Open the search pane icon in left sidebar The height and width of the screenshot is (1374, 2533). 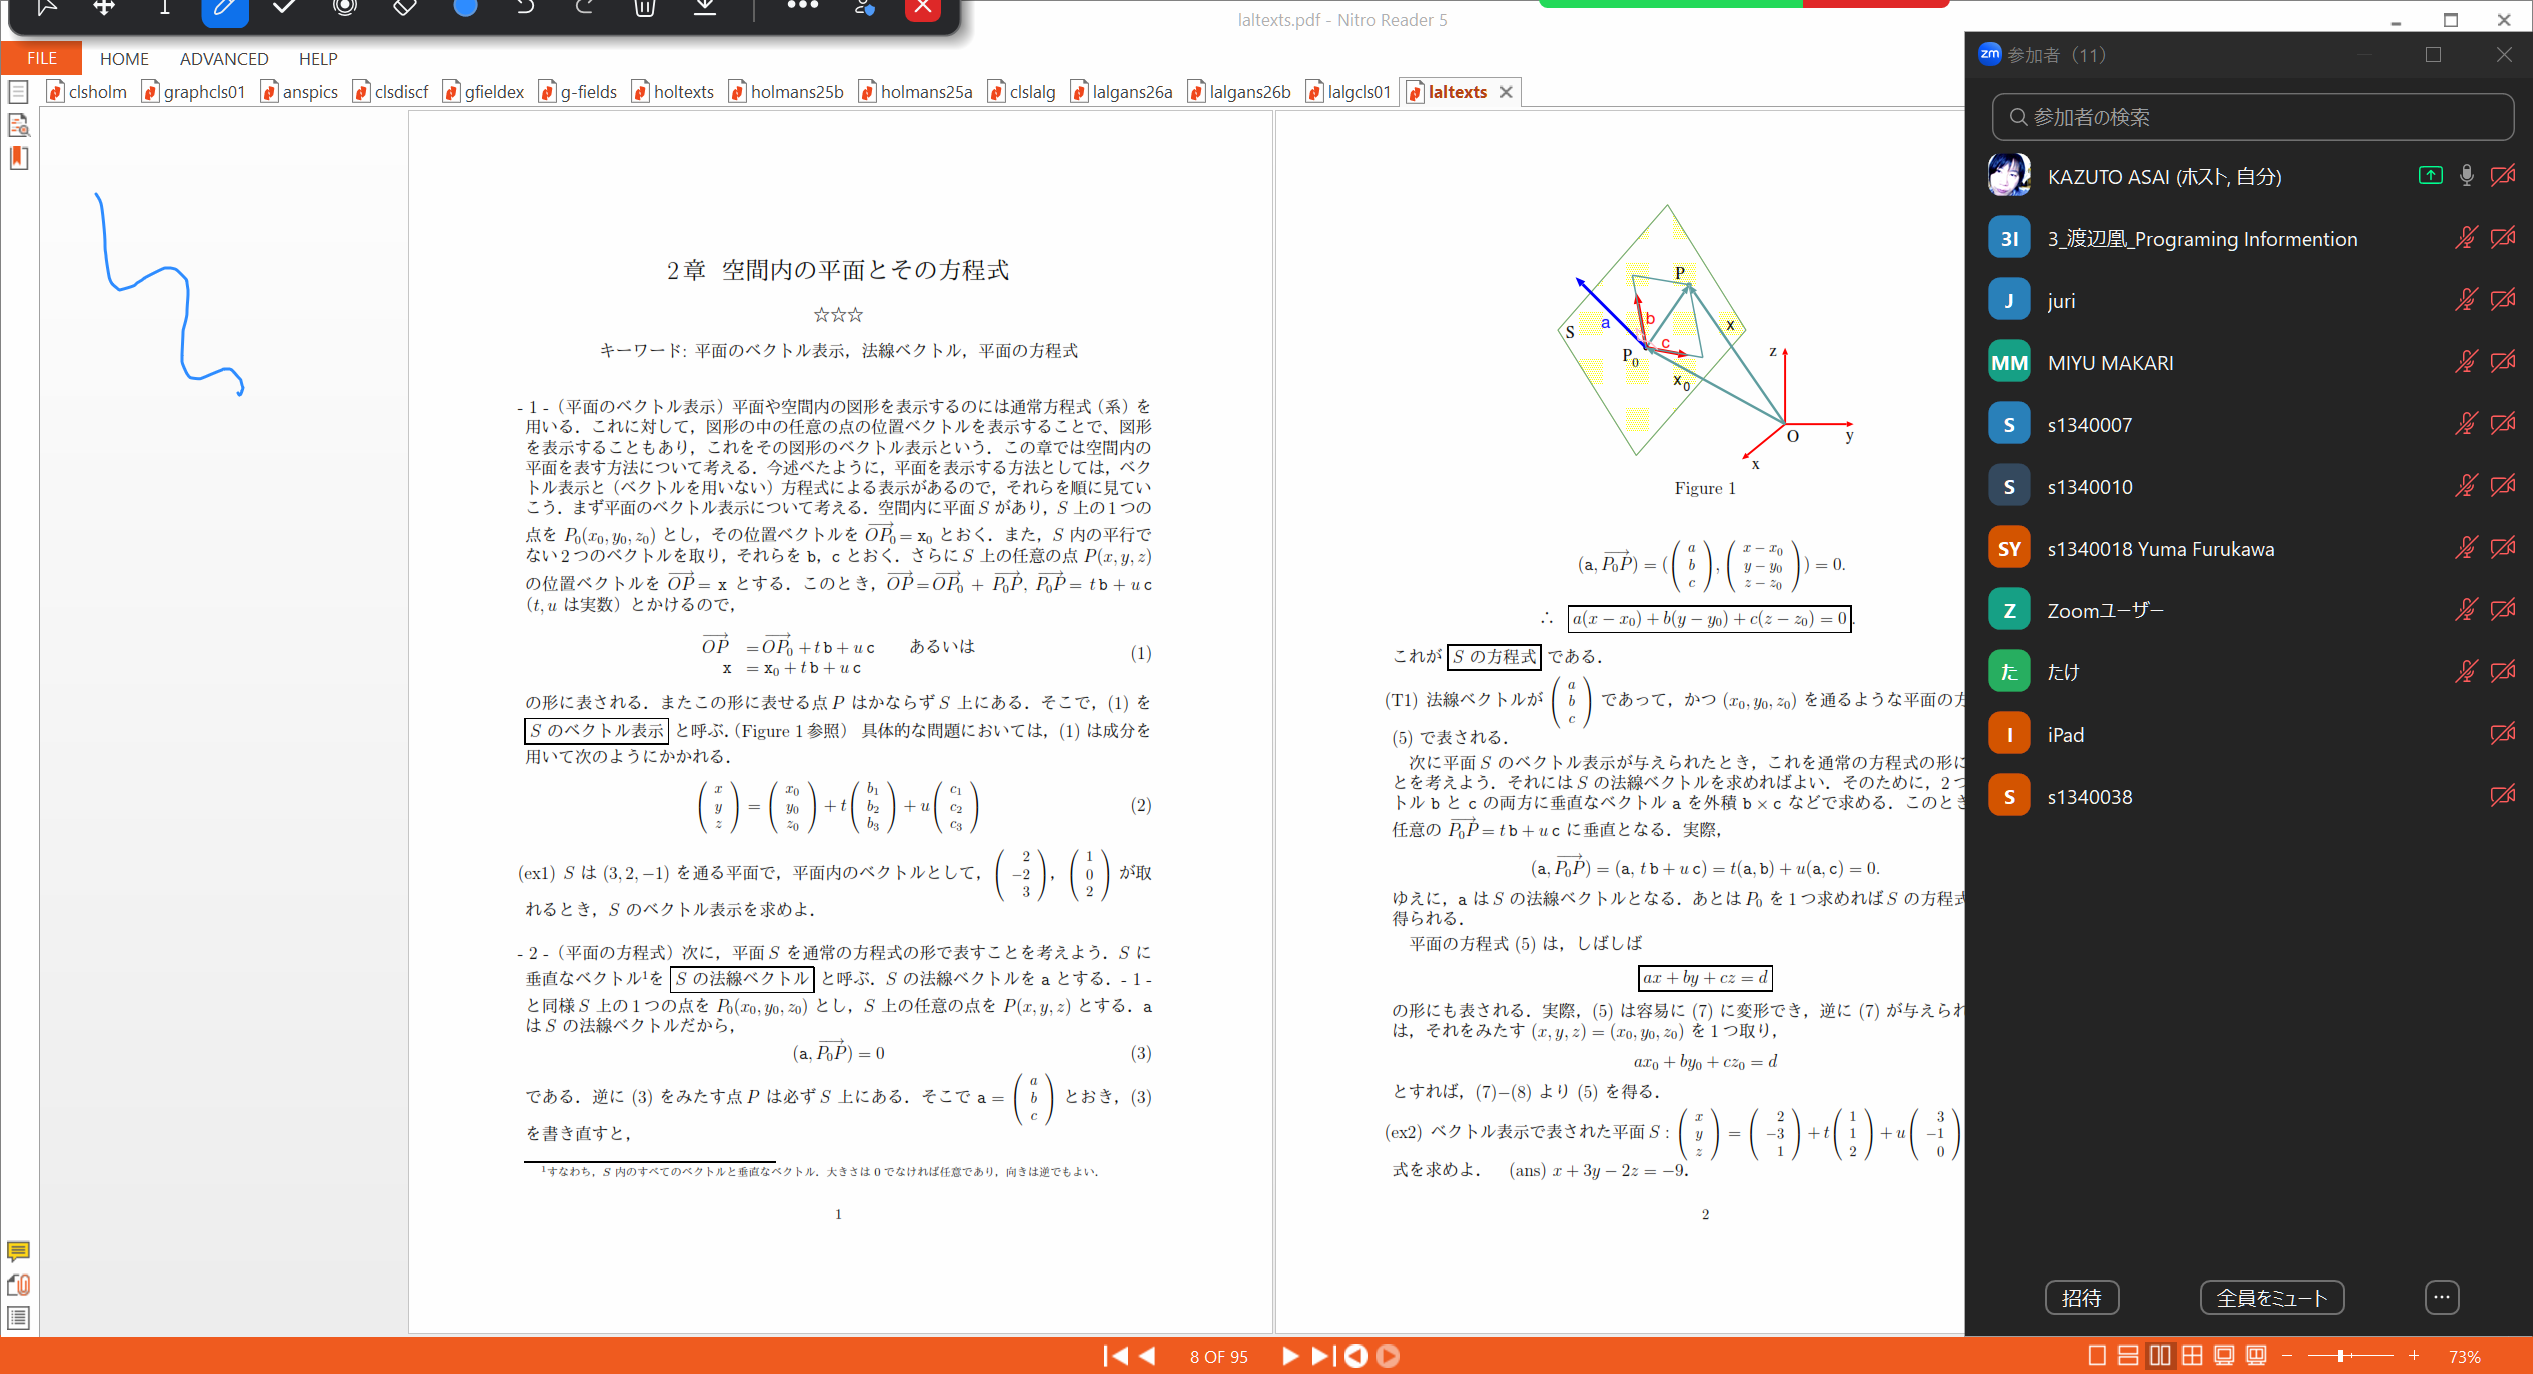(x=18, y=125)
